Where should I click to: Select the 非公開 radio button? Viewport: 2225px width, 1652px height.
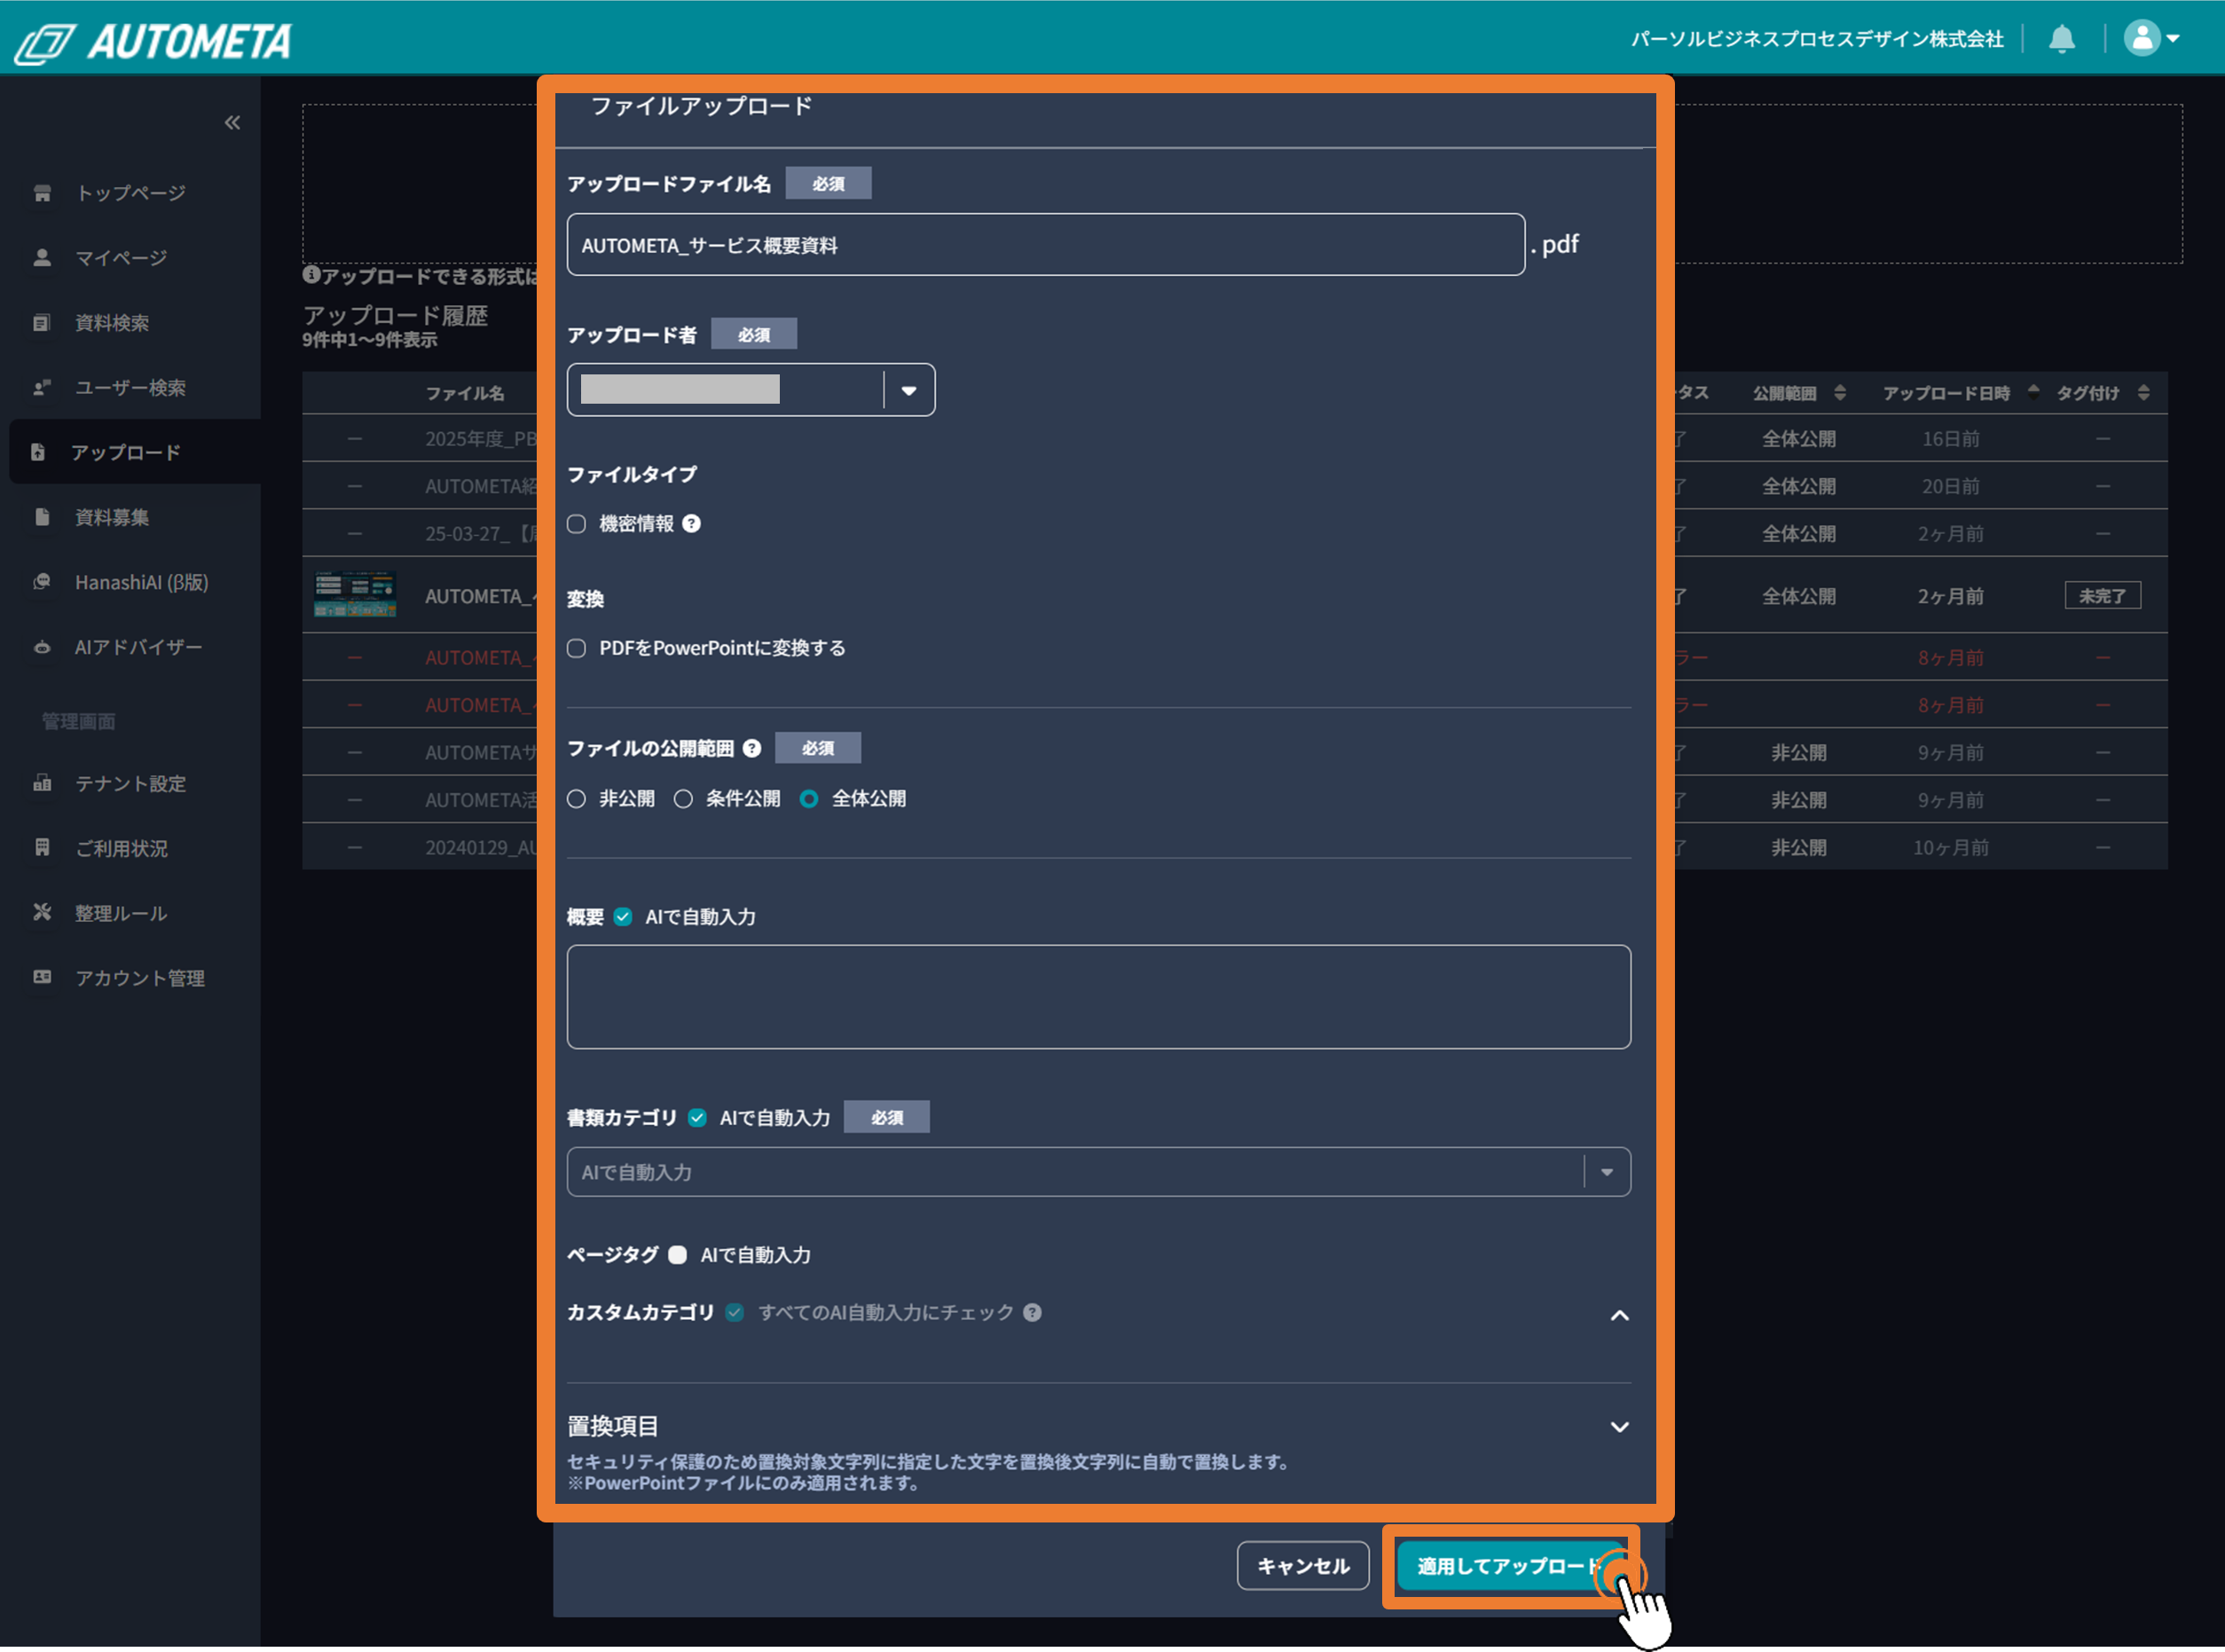pos(576,799)
